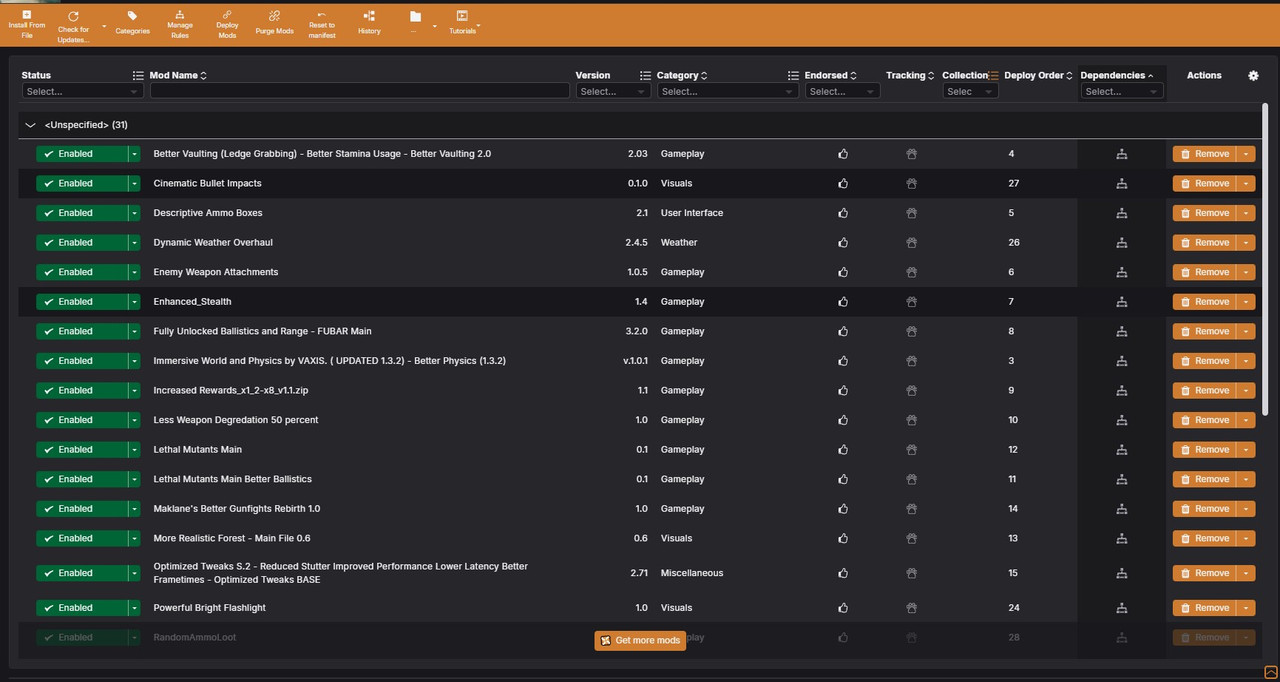Screen dimensions: 1280x682
Task: Click the tracking icon for Lethal Mutants Main
Action: [911, 450]
